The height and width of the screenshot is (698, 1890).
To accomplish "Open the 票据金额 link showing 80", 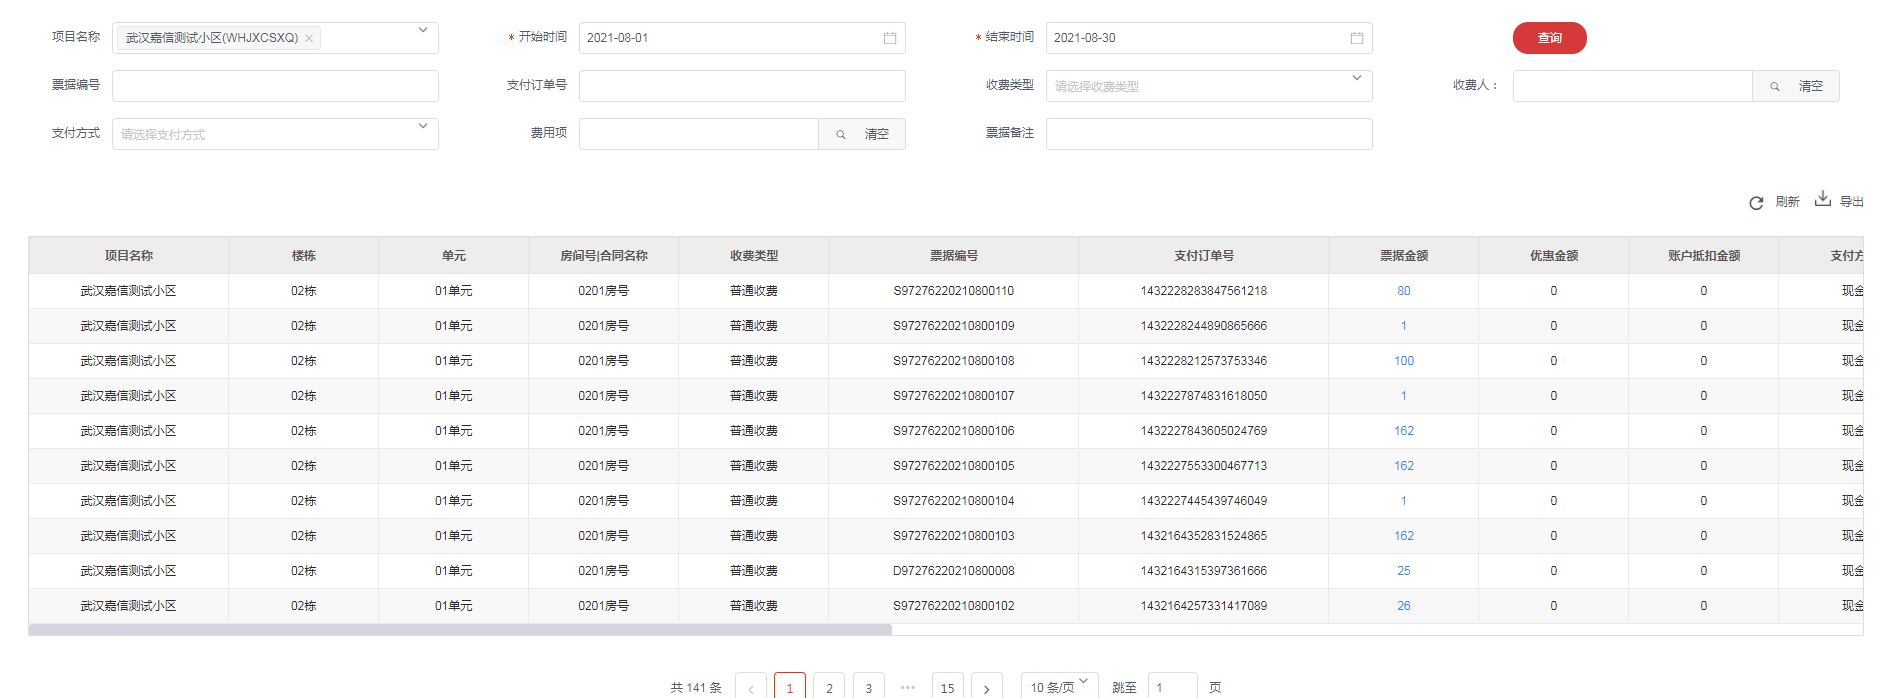I will point(1403,291).
